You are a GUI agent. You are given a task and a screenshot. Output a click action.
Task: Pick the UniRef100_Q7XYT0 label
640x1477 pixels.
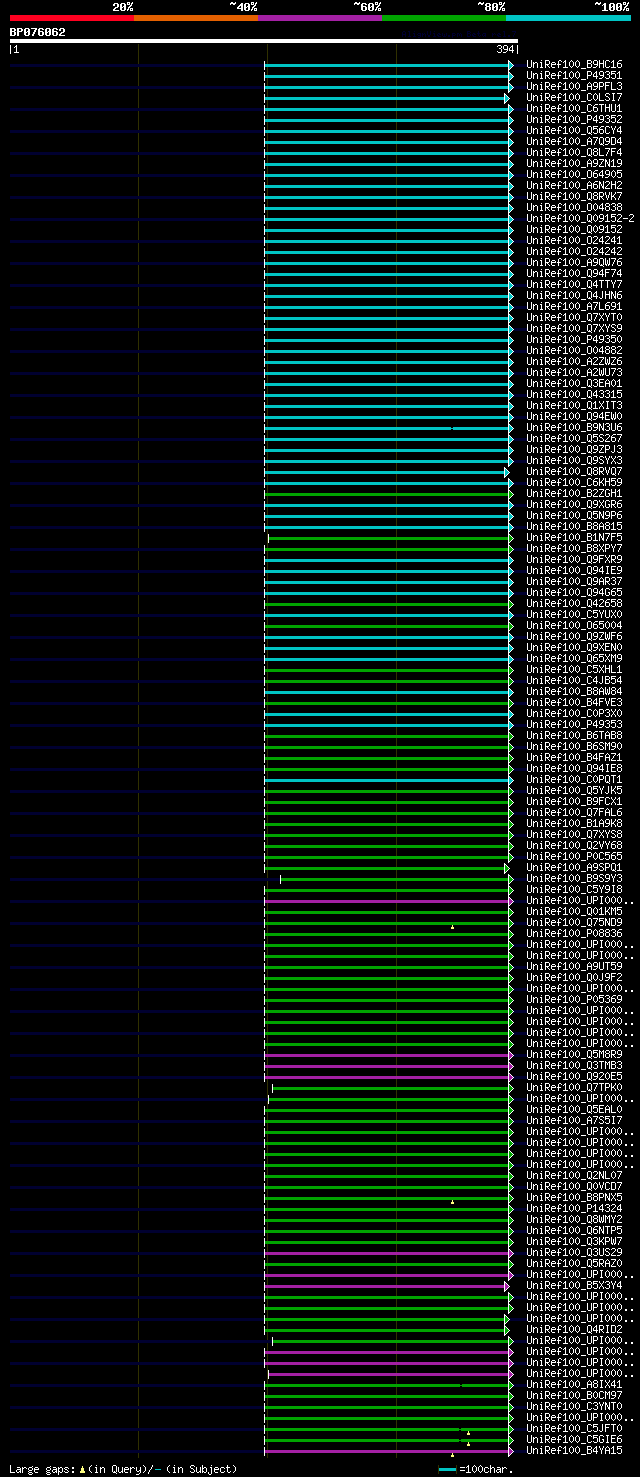click(574, 317)
